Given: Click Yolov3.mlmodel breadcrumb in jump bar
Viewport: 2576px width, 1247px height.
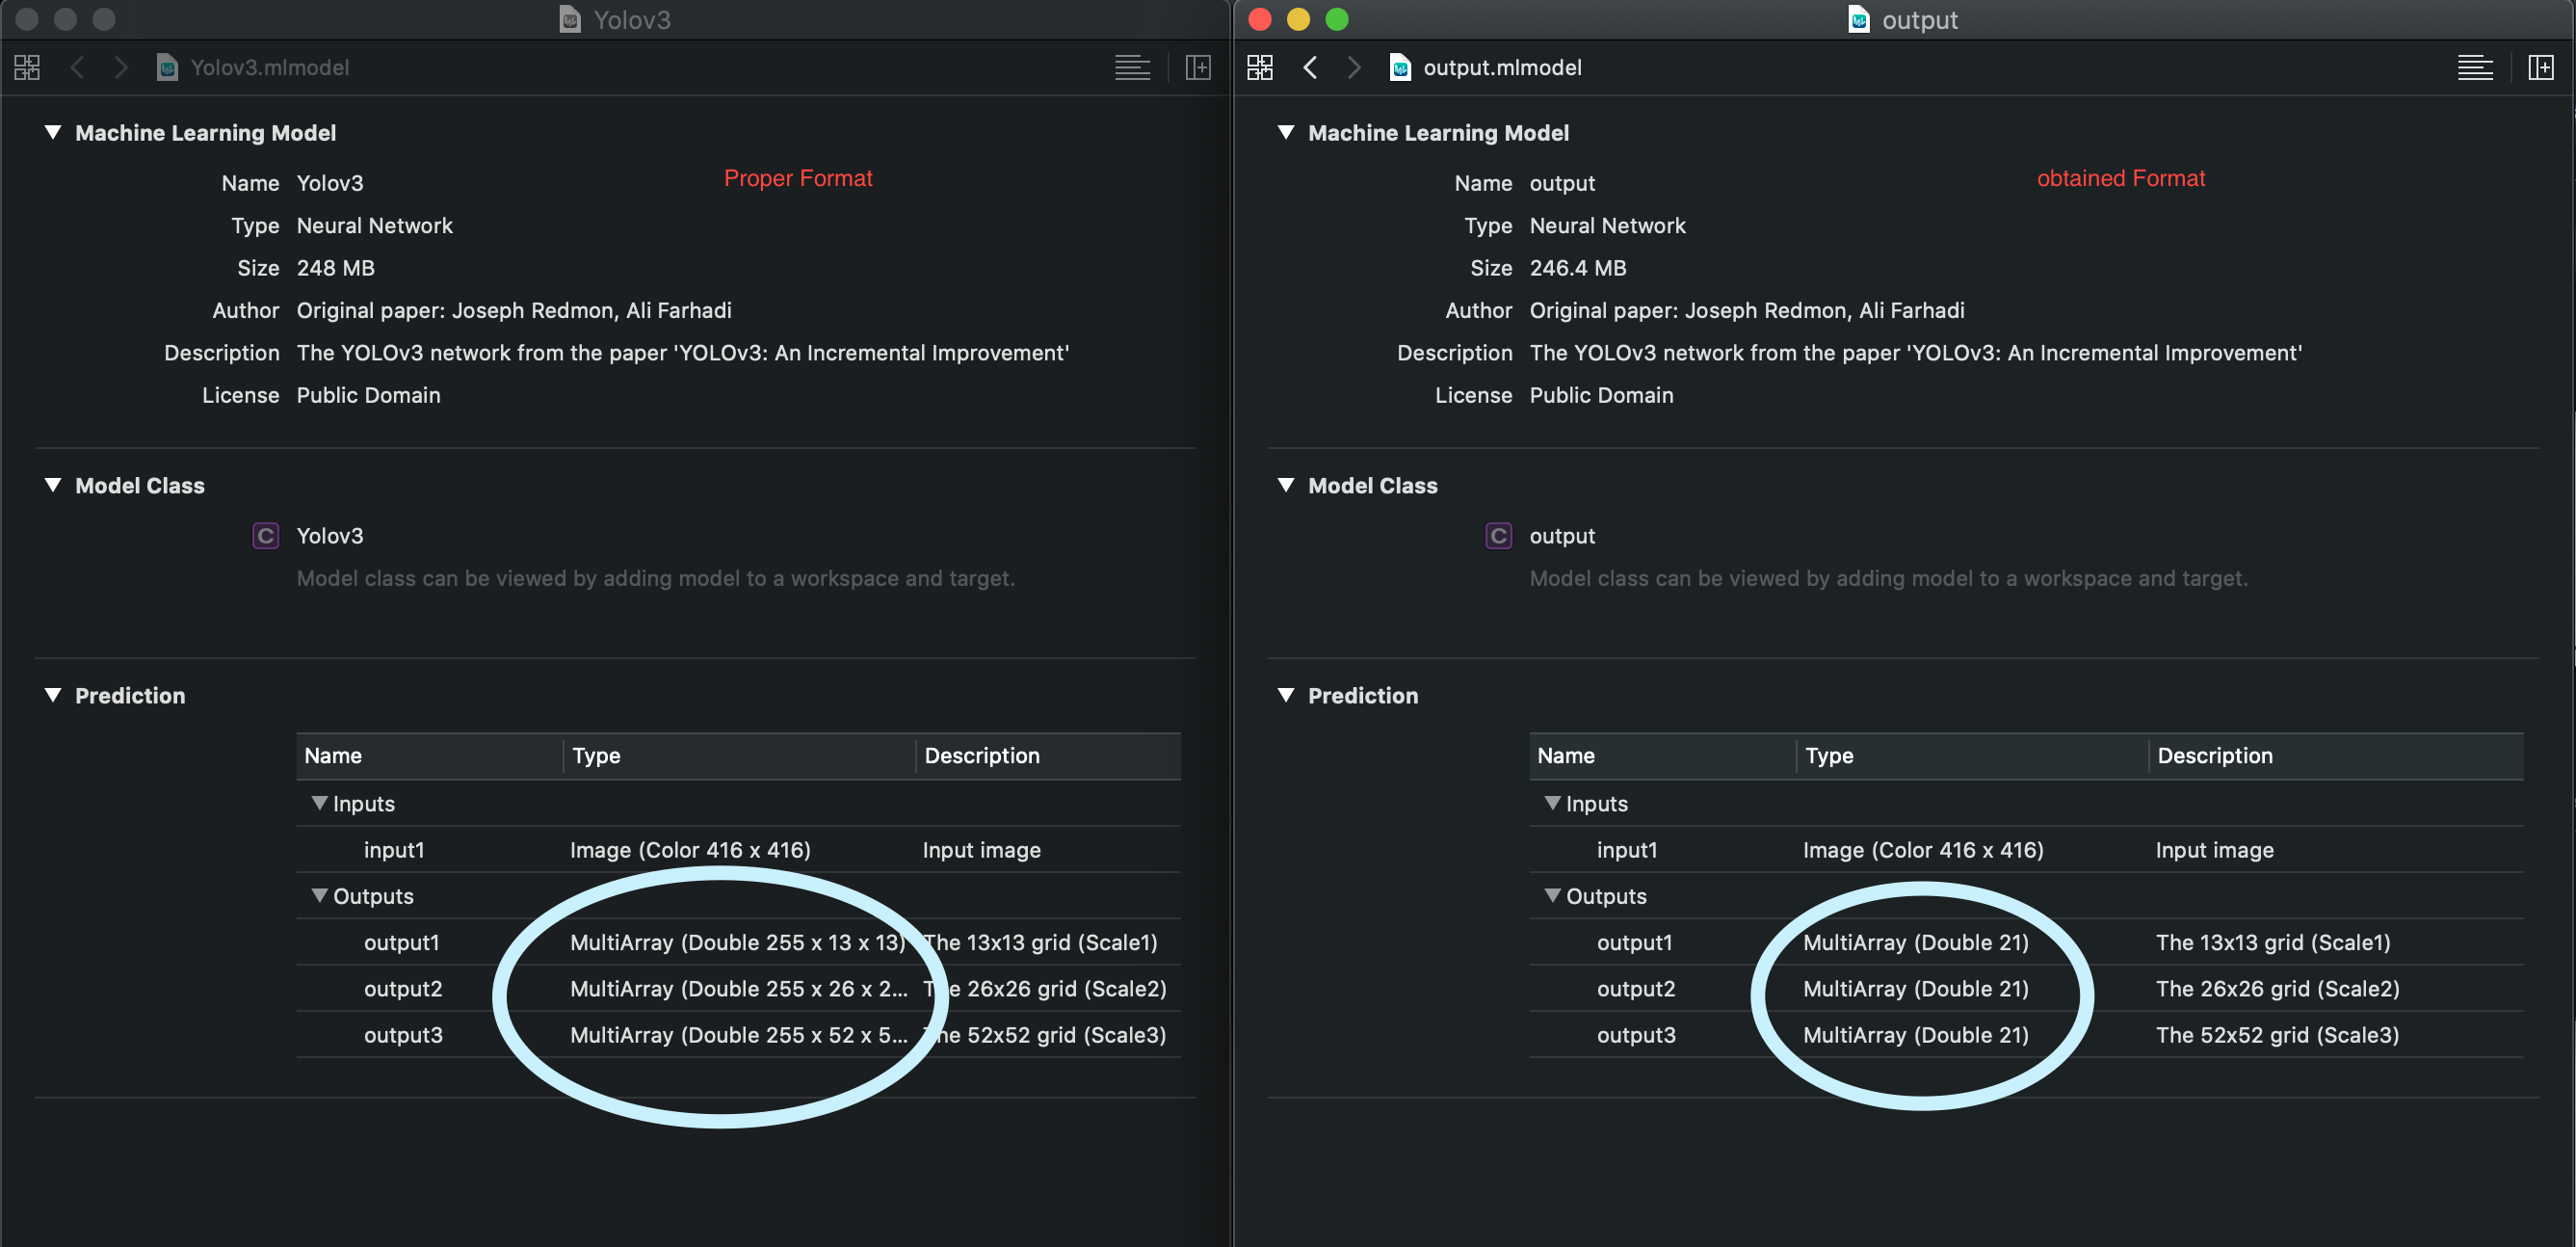Looking at the screenshot, I should click(x=268, y=68).
